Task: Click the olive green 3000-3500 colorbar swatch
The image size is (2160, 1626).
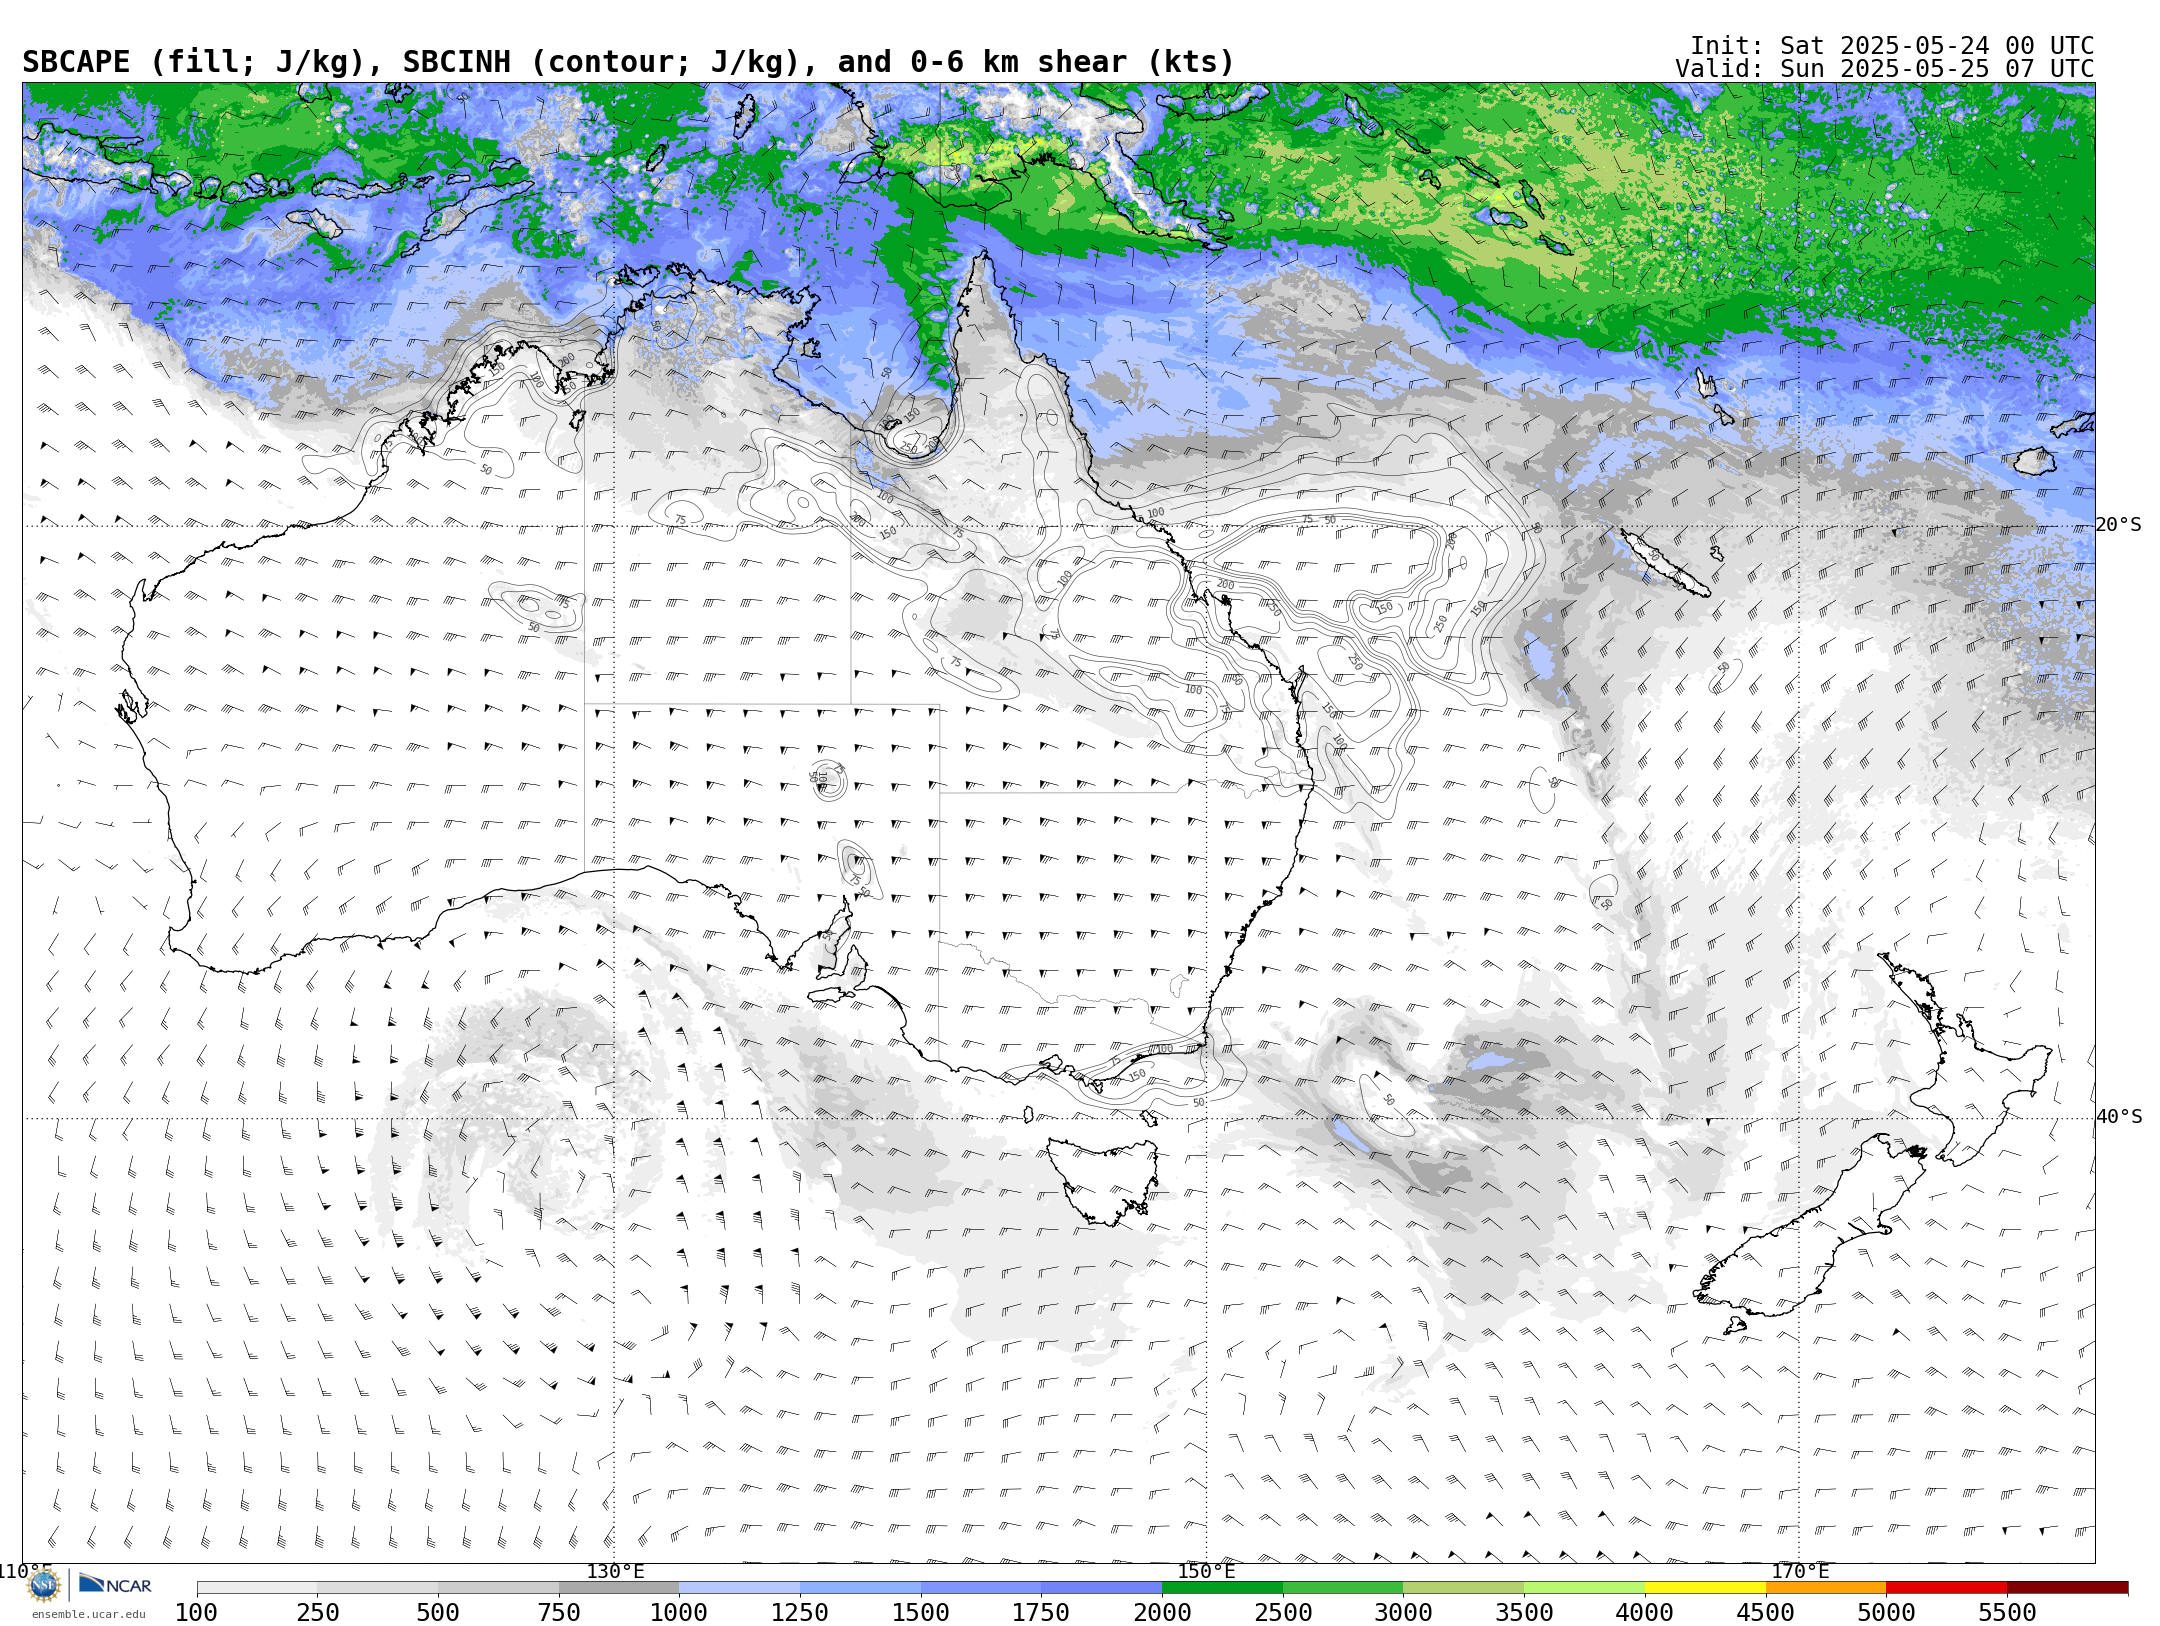Action: [x=1464, y=1588]
